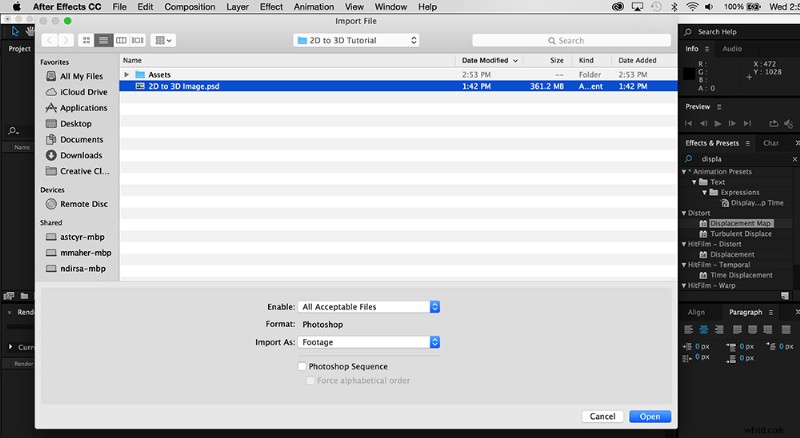The image size is (800, 438).
Task: Open the 2D to 3D Tutorial path dropdown
Action: click(x=357, y=40)
